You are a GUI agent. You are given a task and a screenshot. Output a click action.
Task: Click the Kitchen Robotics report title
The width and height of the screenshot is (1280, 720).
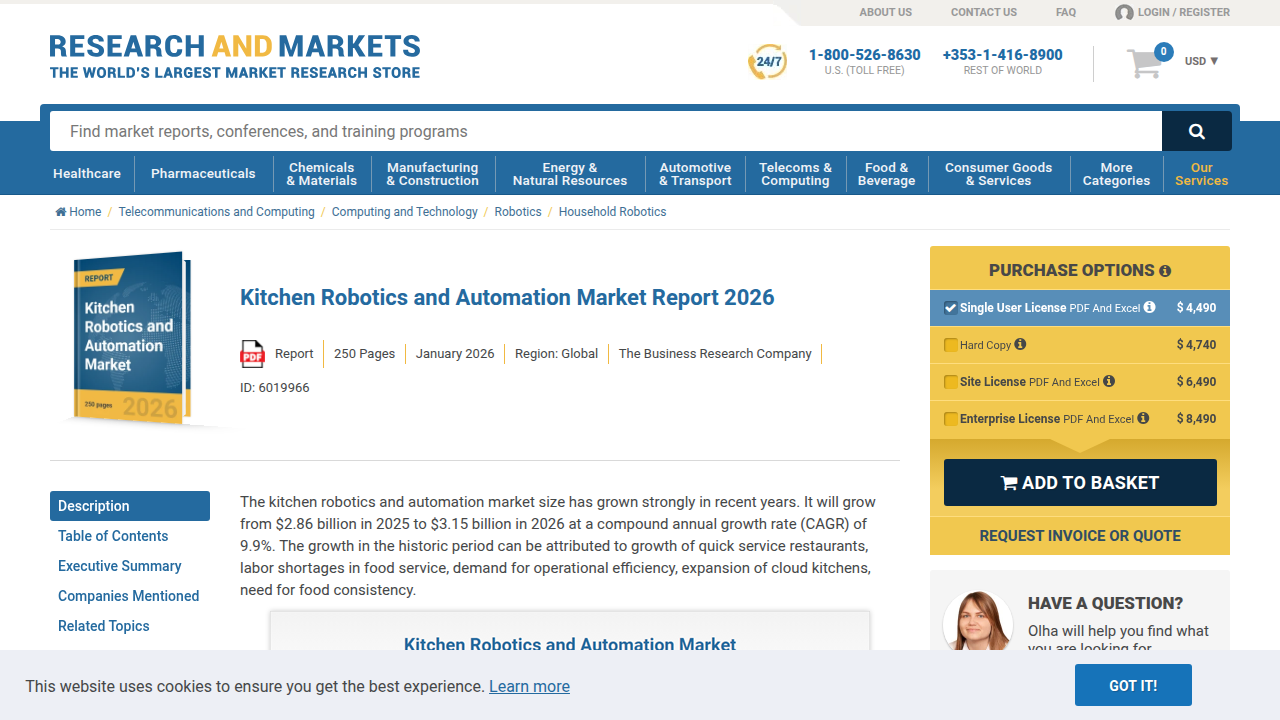(507, 297)
